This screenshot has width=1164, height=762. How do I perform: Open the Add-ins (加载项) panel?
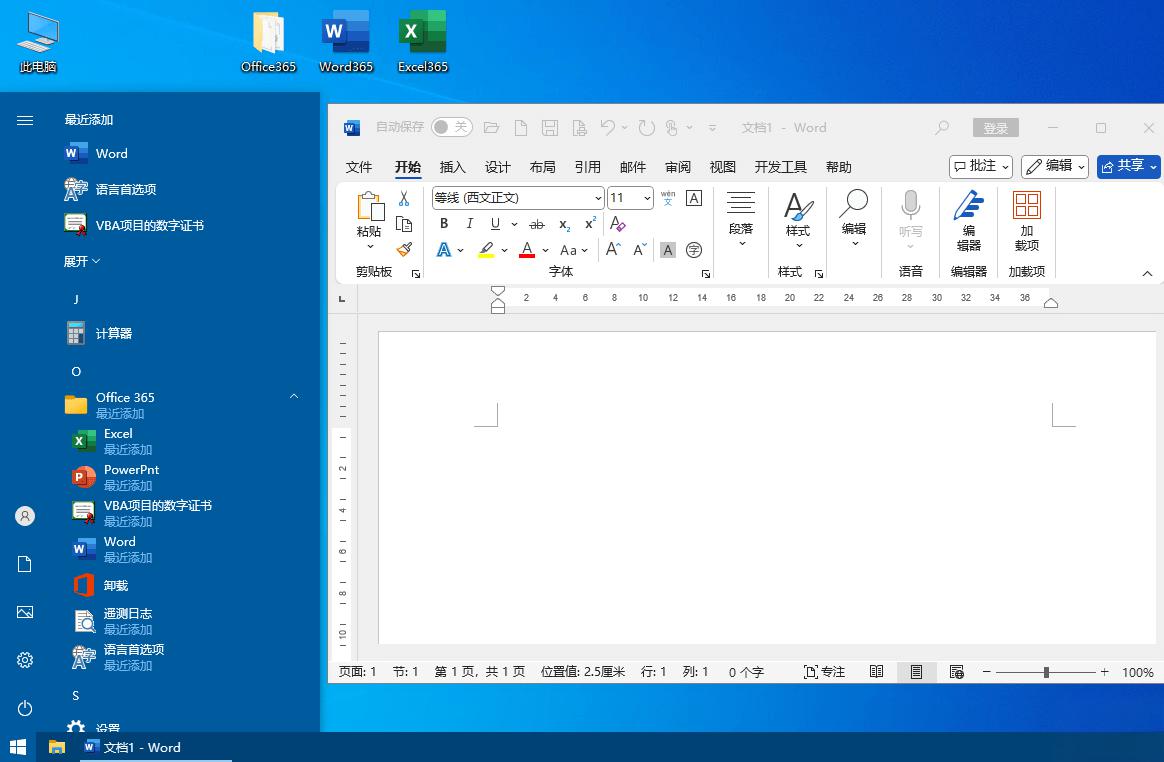[x=1027, y=222]
